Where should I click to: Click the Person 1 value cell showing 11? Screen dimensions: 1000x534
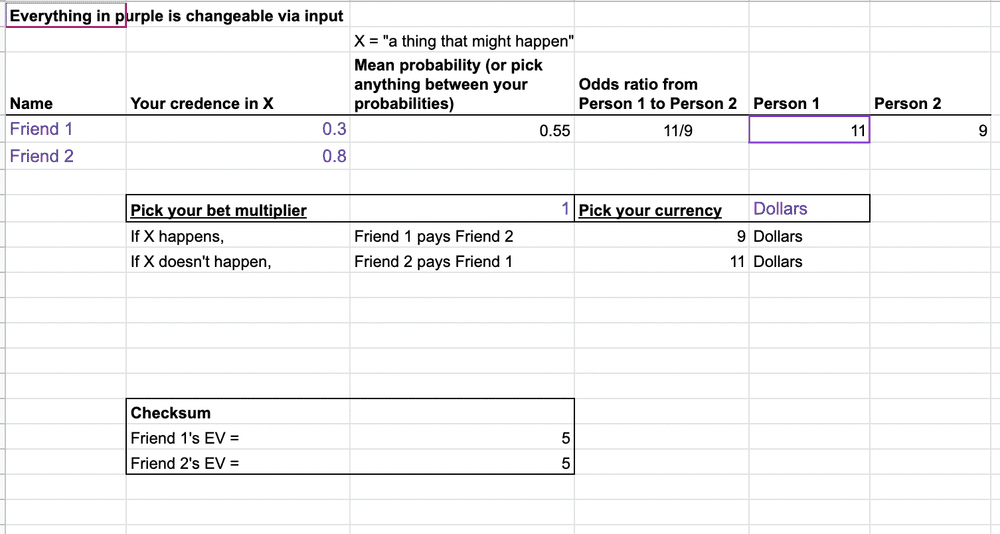tap(809, 130)
